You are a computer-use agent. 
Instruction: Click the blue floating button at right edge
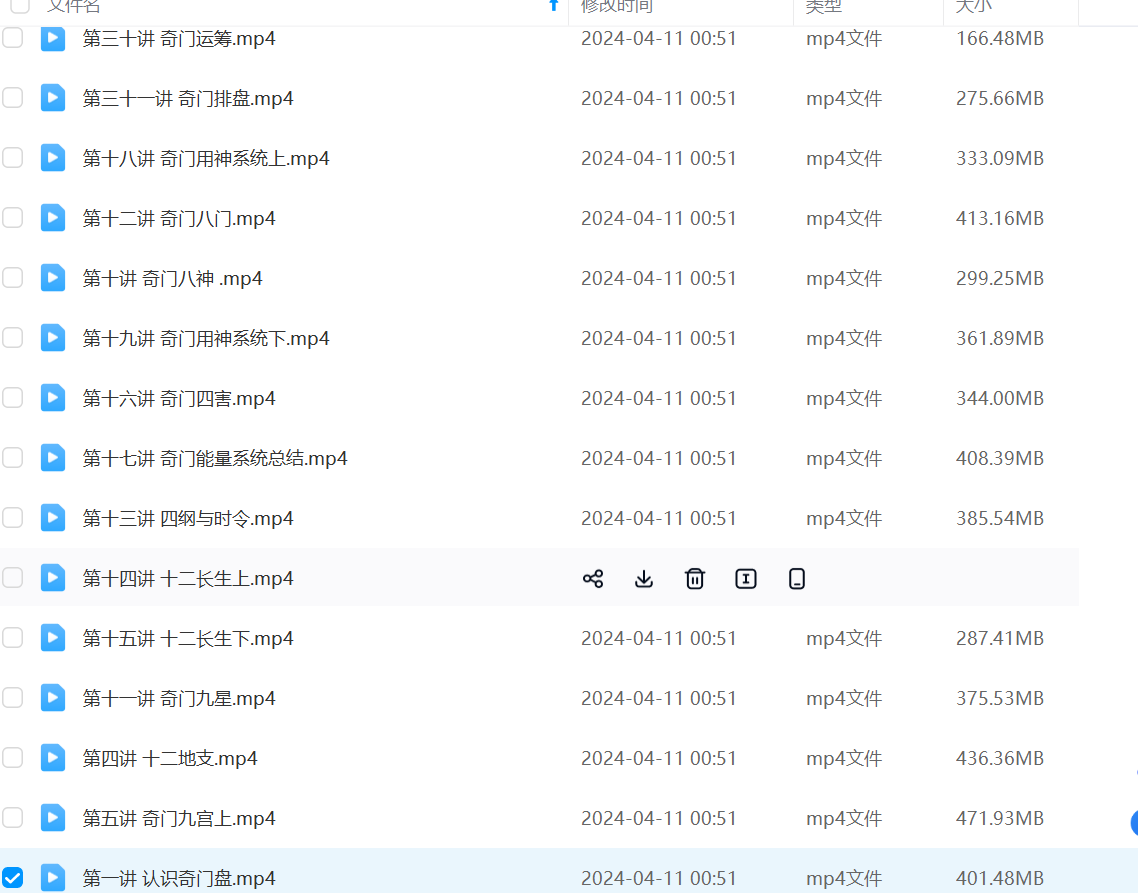[x=1134, y=823]
